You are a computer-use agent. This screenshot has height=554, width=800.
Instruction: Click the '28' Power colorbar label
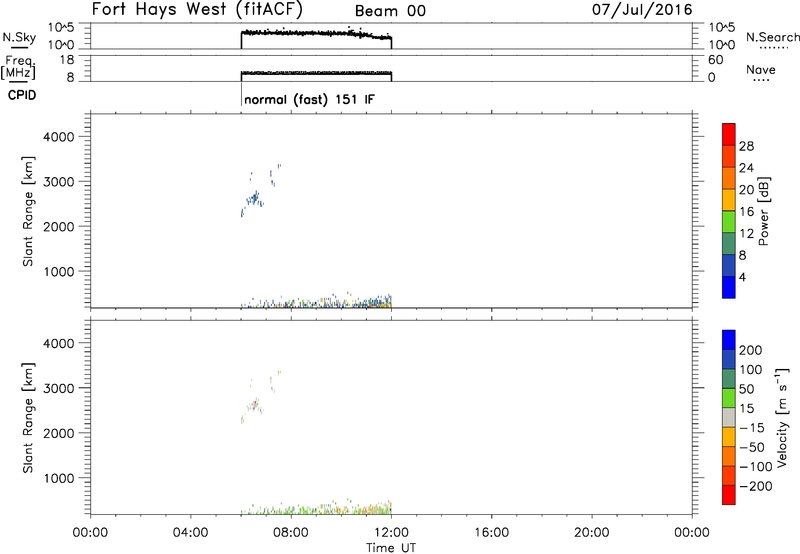click(x=746, y=146)
